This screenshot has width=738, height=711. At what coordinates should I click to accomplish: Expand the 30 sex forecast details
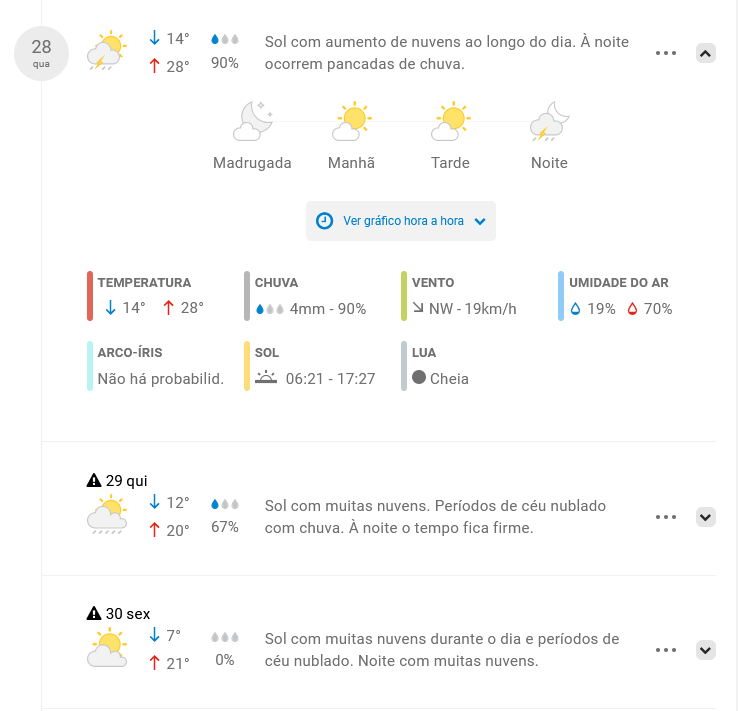pos(706,650)
